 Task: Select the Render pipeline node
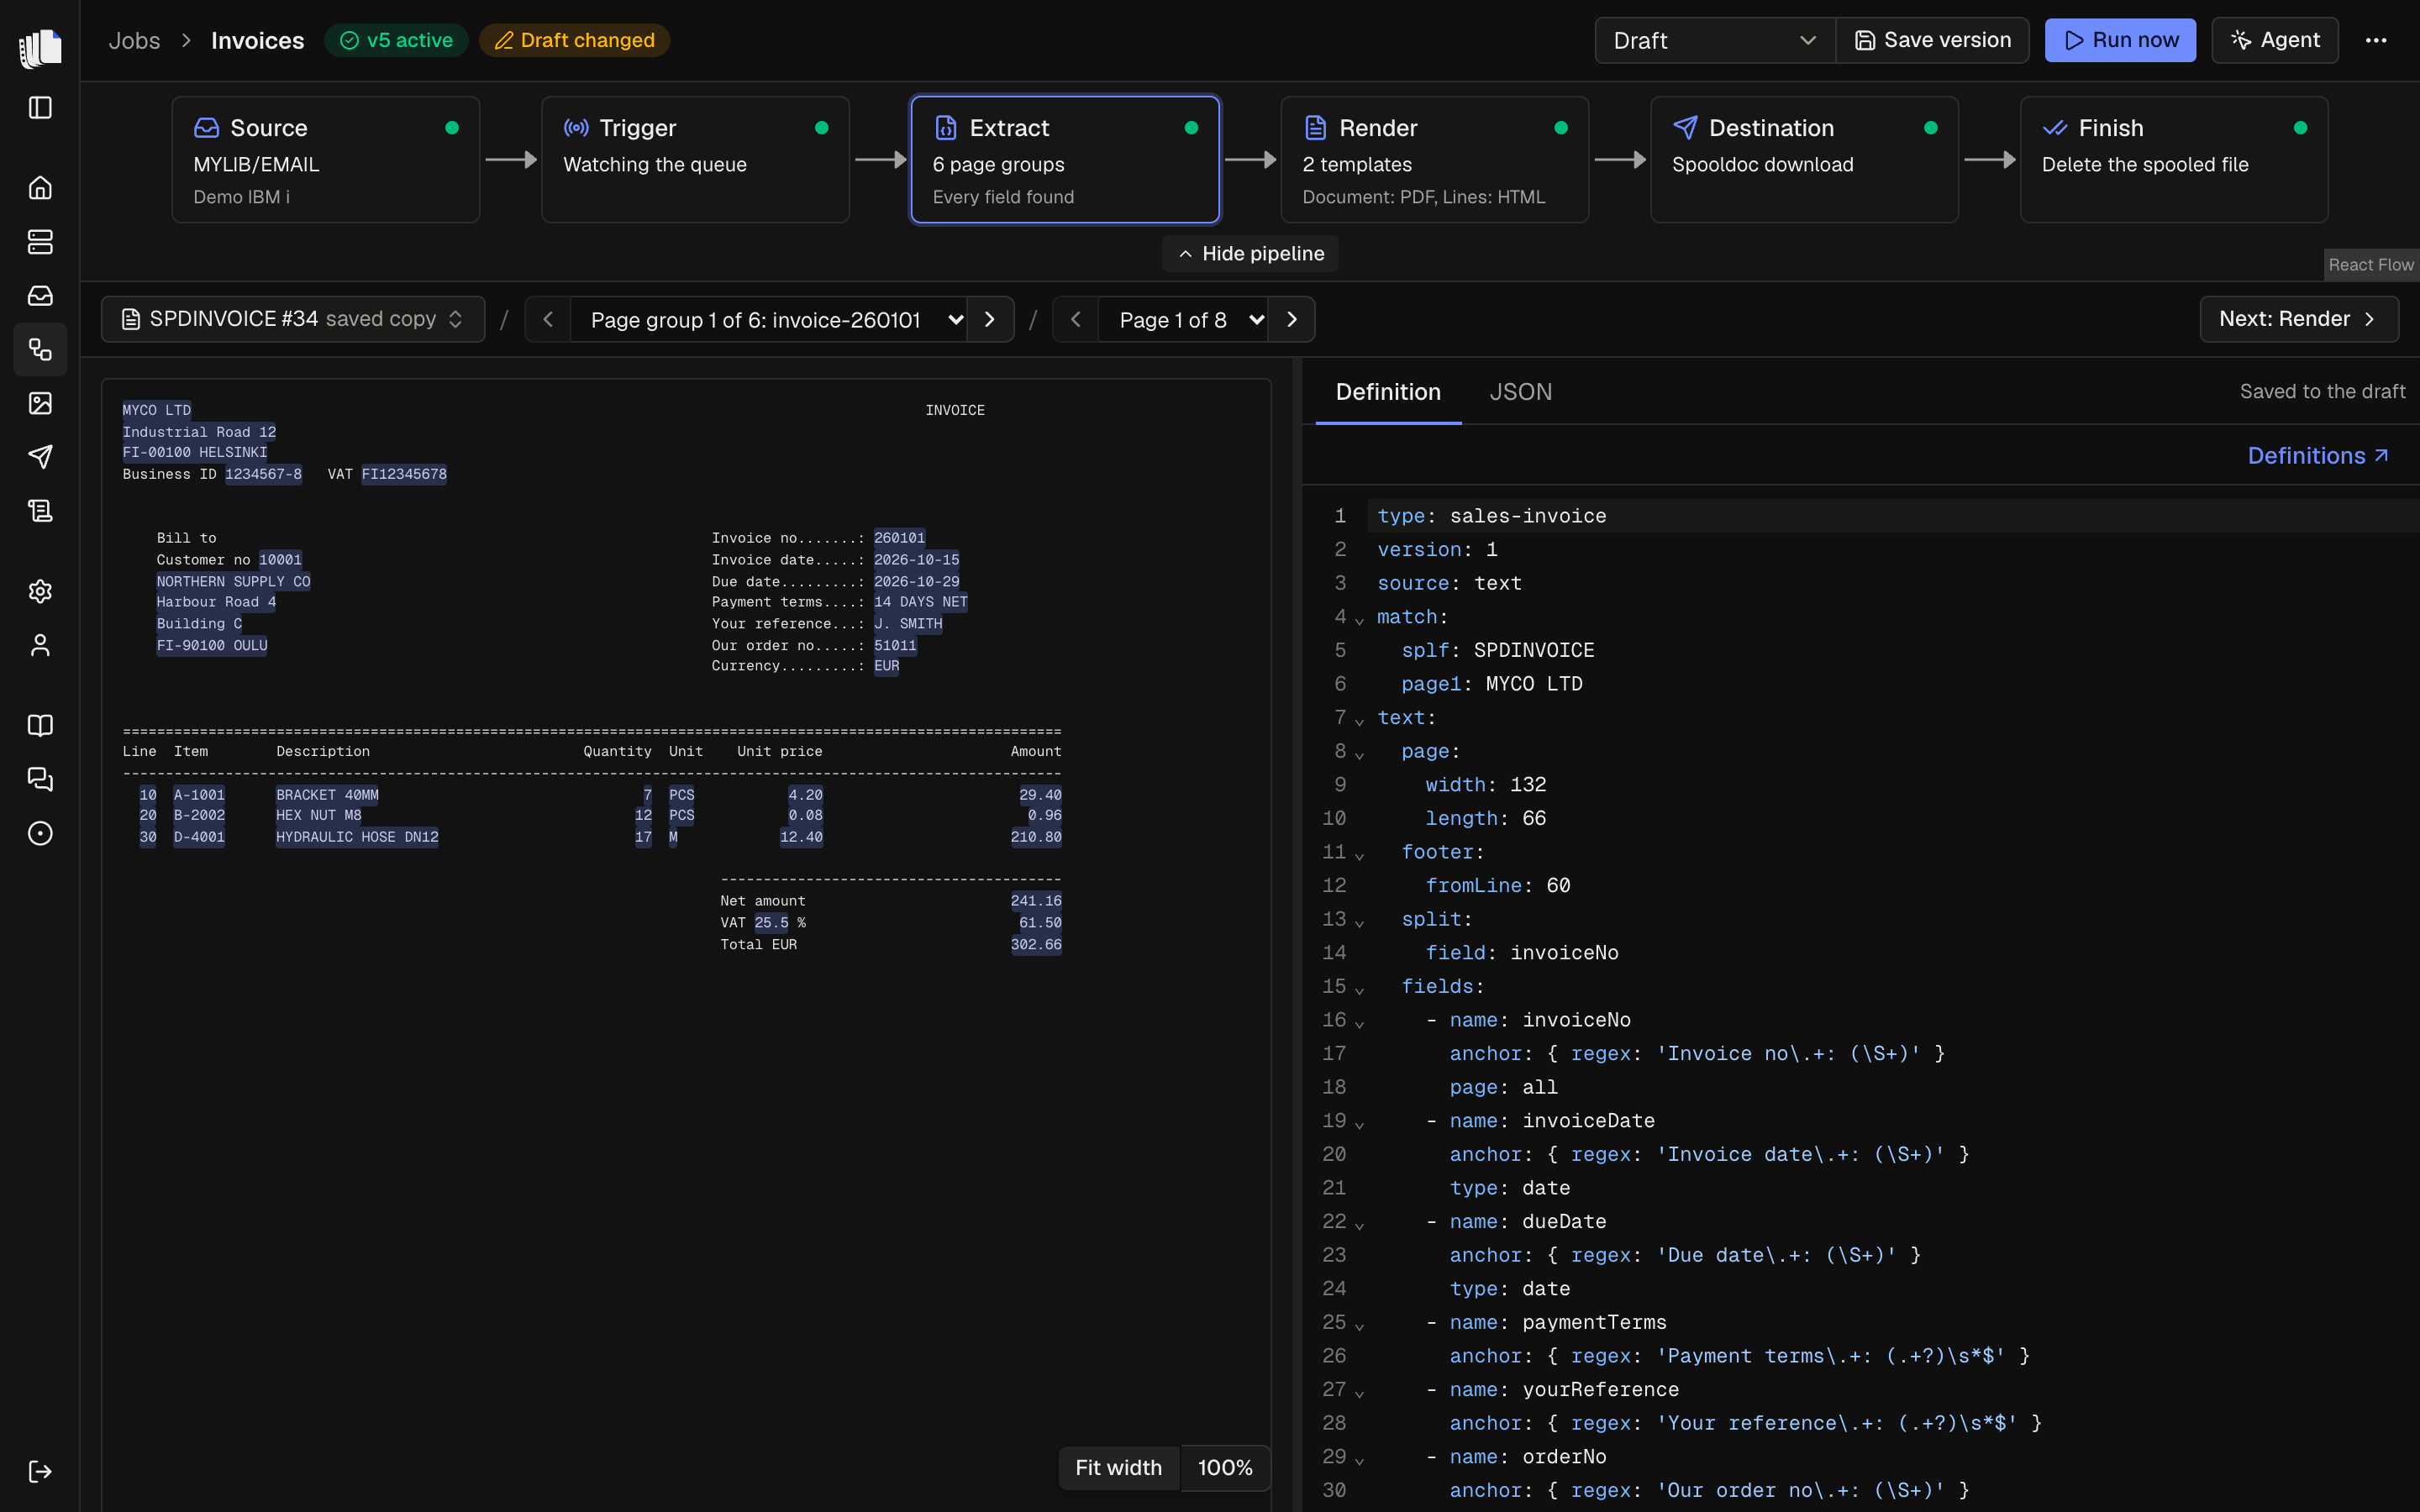tap(1434, 159)
